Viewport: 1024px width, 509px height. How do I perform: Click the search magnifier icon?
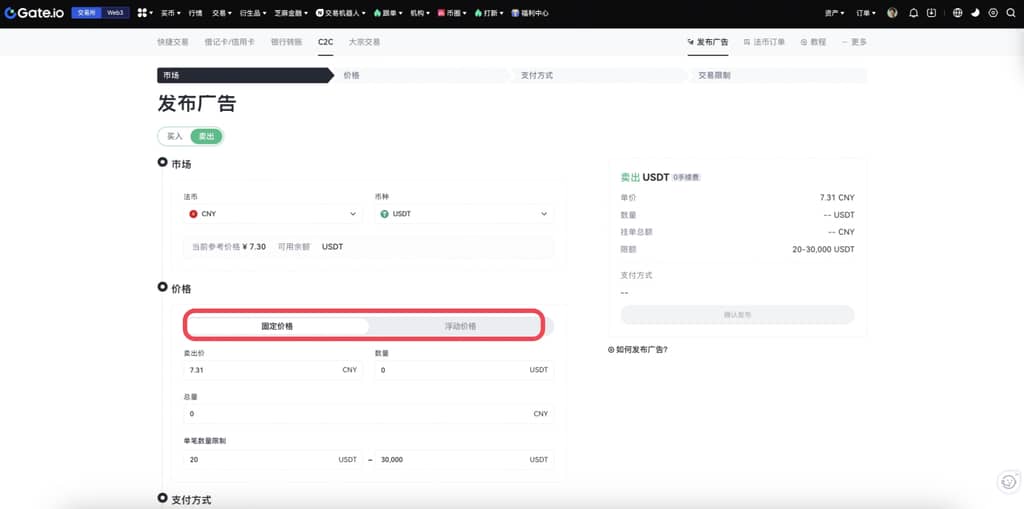pos(1011,13)
